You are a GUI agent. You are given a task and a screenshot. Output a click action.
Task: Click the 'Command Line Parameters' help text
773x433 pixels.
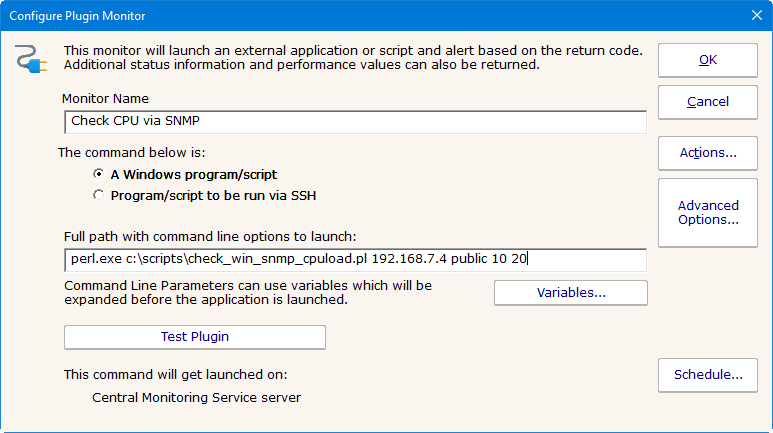pyautogui.click(x=246, y=292)
